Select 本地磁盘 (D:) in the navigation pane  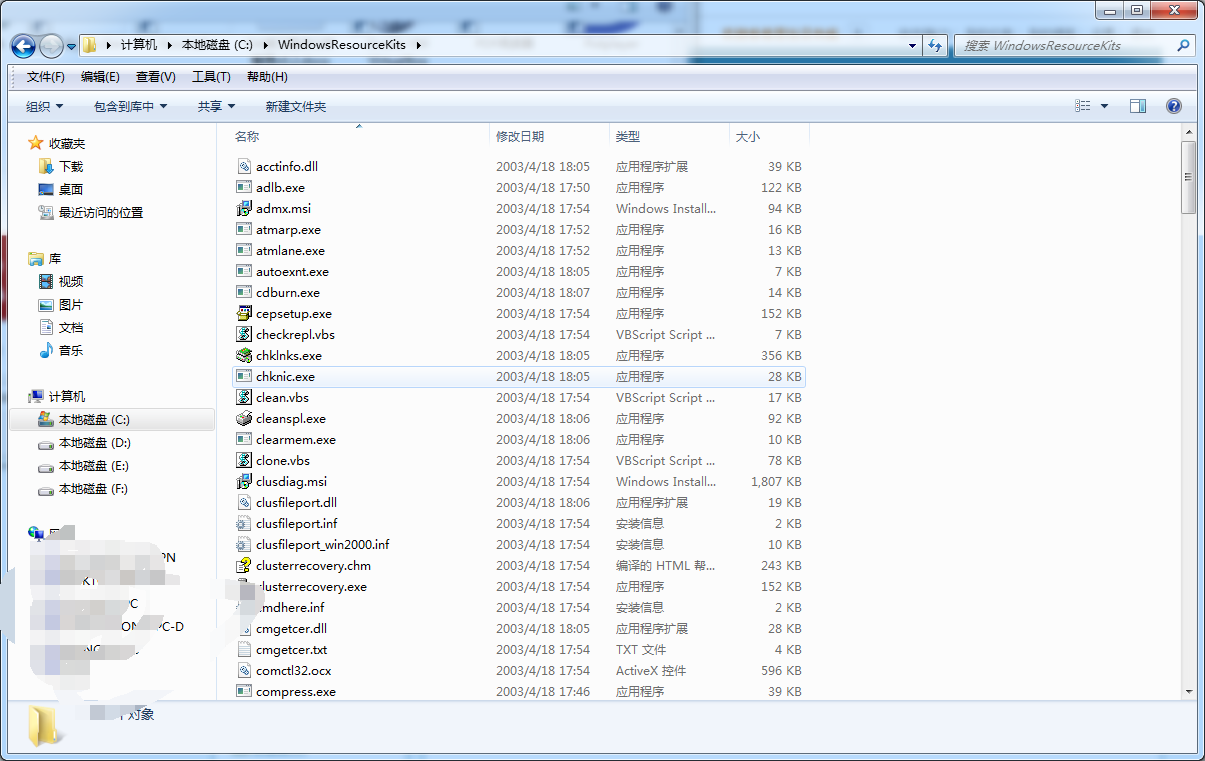click(x=95, y=443)
